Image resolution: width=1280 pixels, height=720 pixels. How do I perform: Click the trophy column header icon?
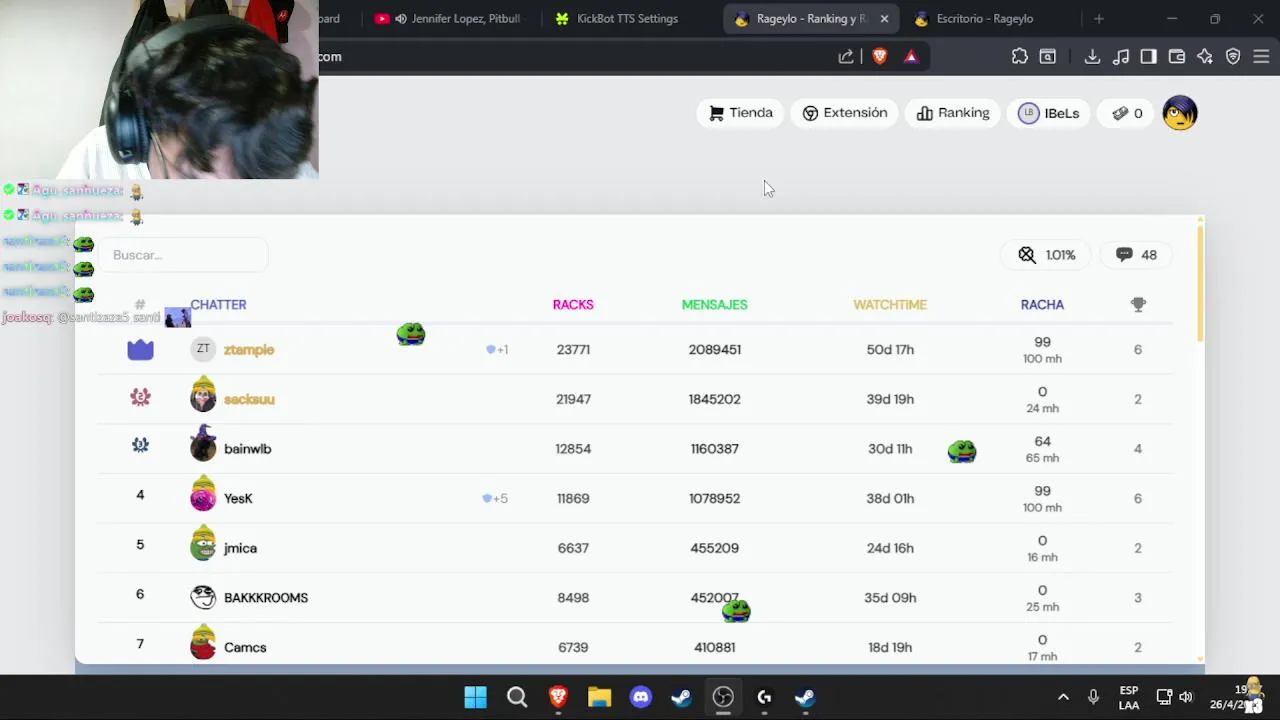point(1138,305)
